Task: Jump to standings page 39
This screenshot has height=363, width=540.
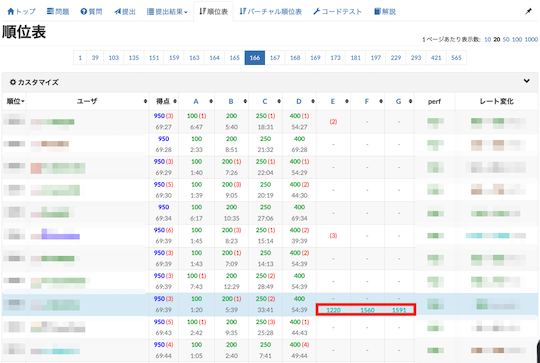Action: point(95,58)
